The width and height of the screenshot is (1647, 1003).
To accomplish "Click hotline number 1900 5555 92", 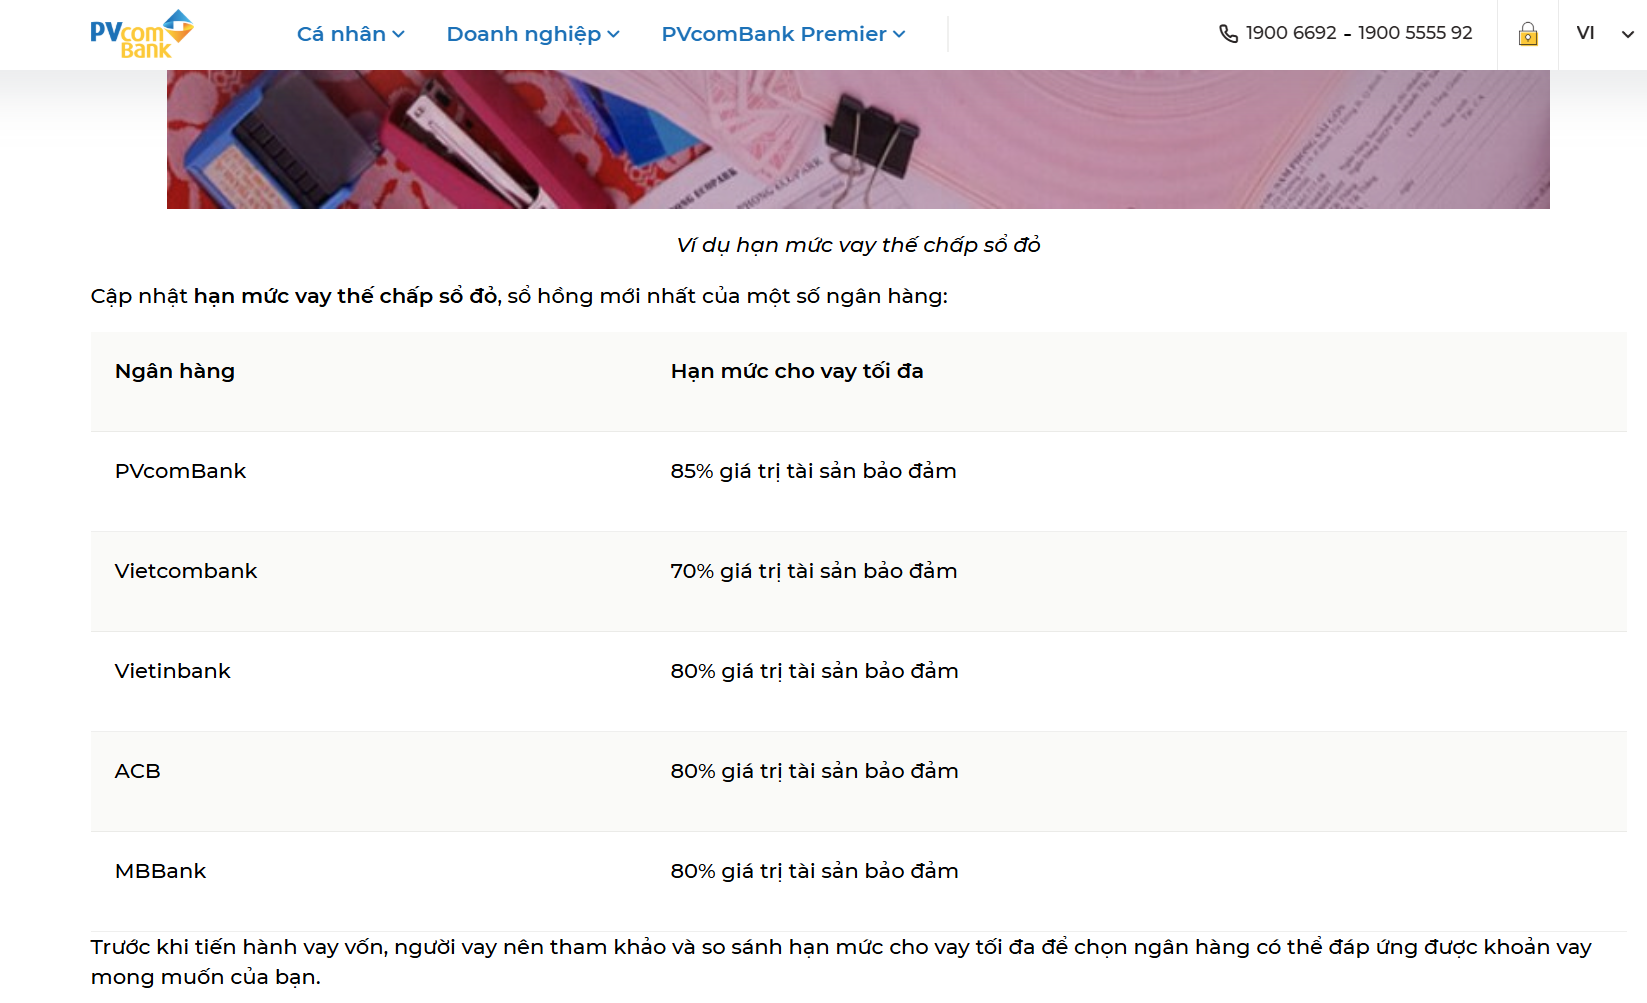I will [x=1414, y=33].
